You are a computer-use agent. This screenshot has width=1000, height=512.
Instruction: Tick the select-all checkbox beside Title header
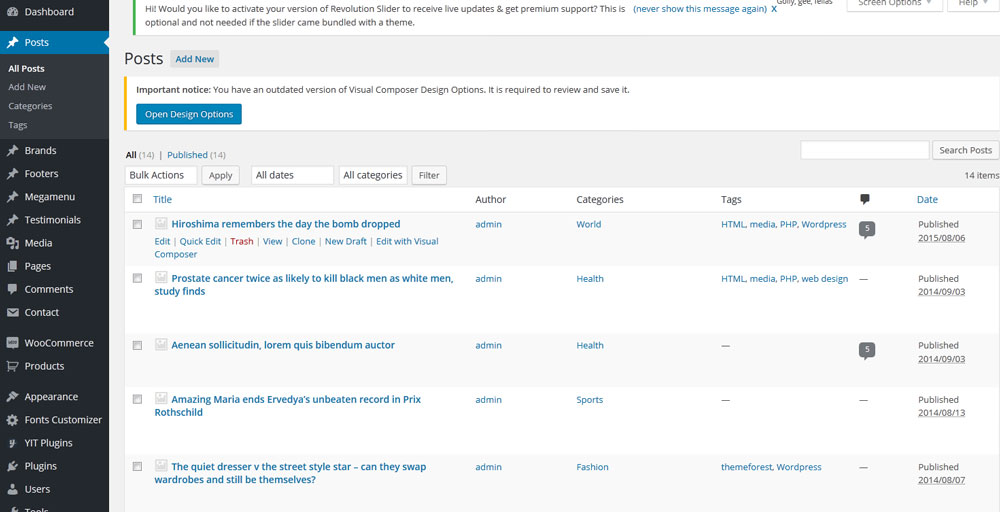coord(137,199)
